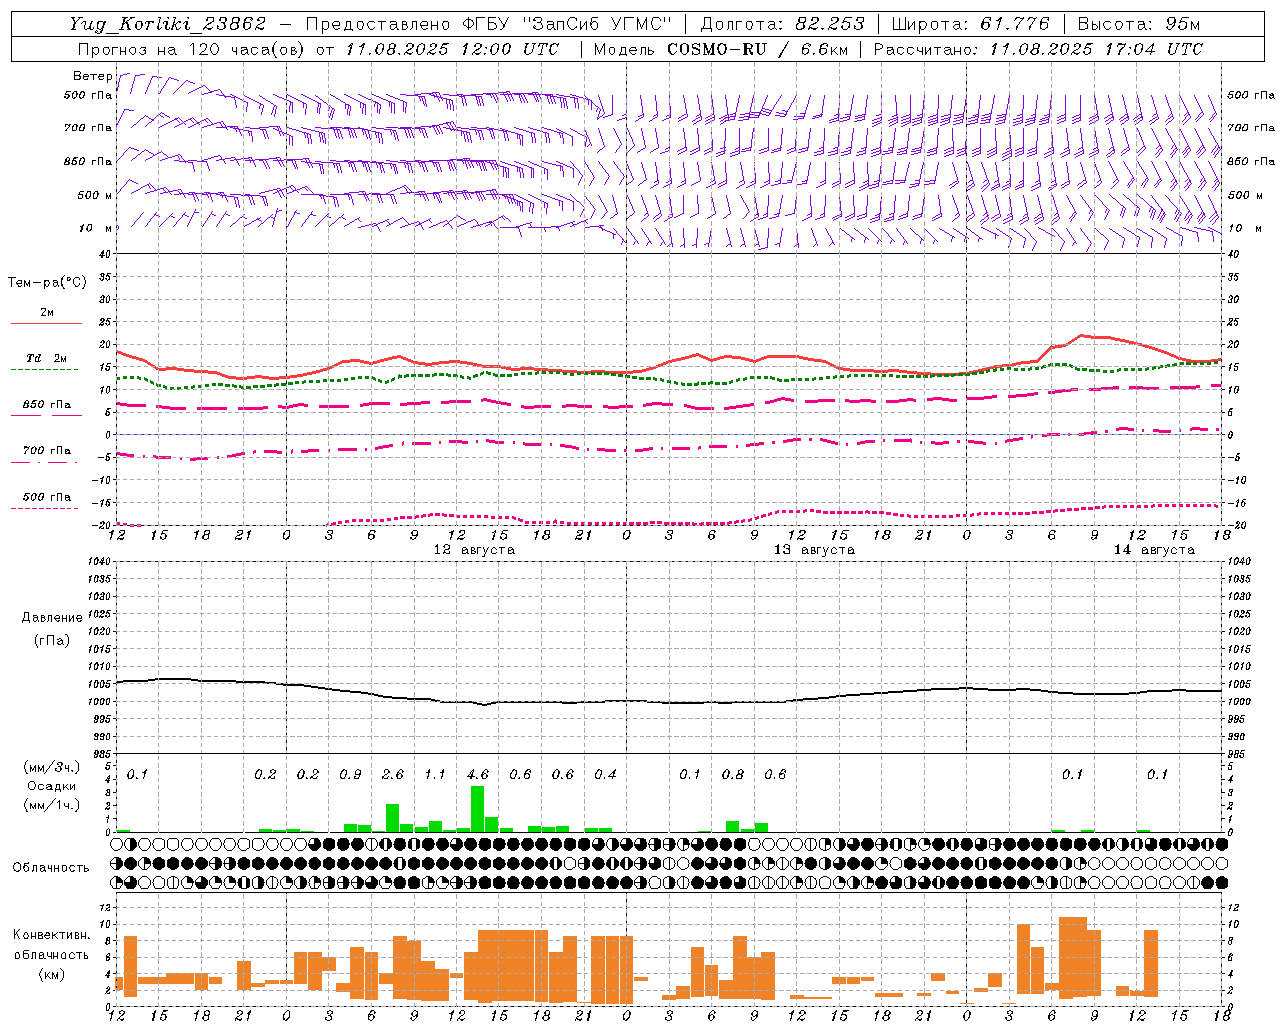Screen dimensions: 1280x1024
Task: Click the (мм/3ч.) unit label
Action: tap(51, 767)
